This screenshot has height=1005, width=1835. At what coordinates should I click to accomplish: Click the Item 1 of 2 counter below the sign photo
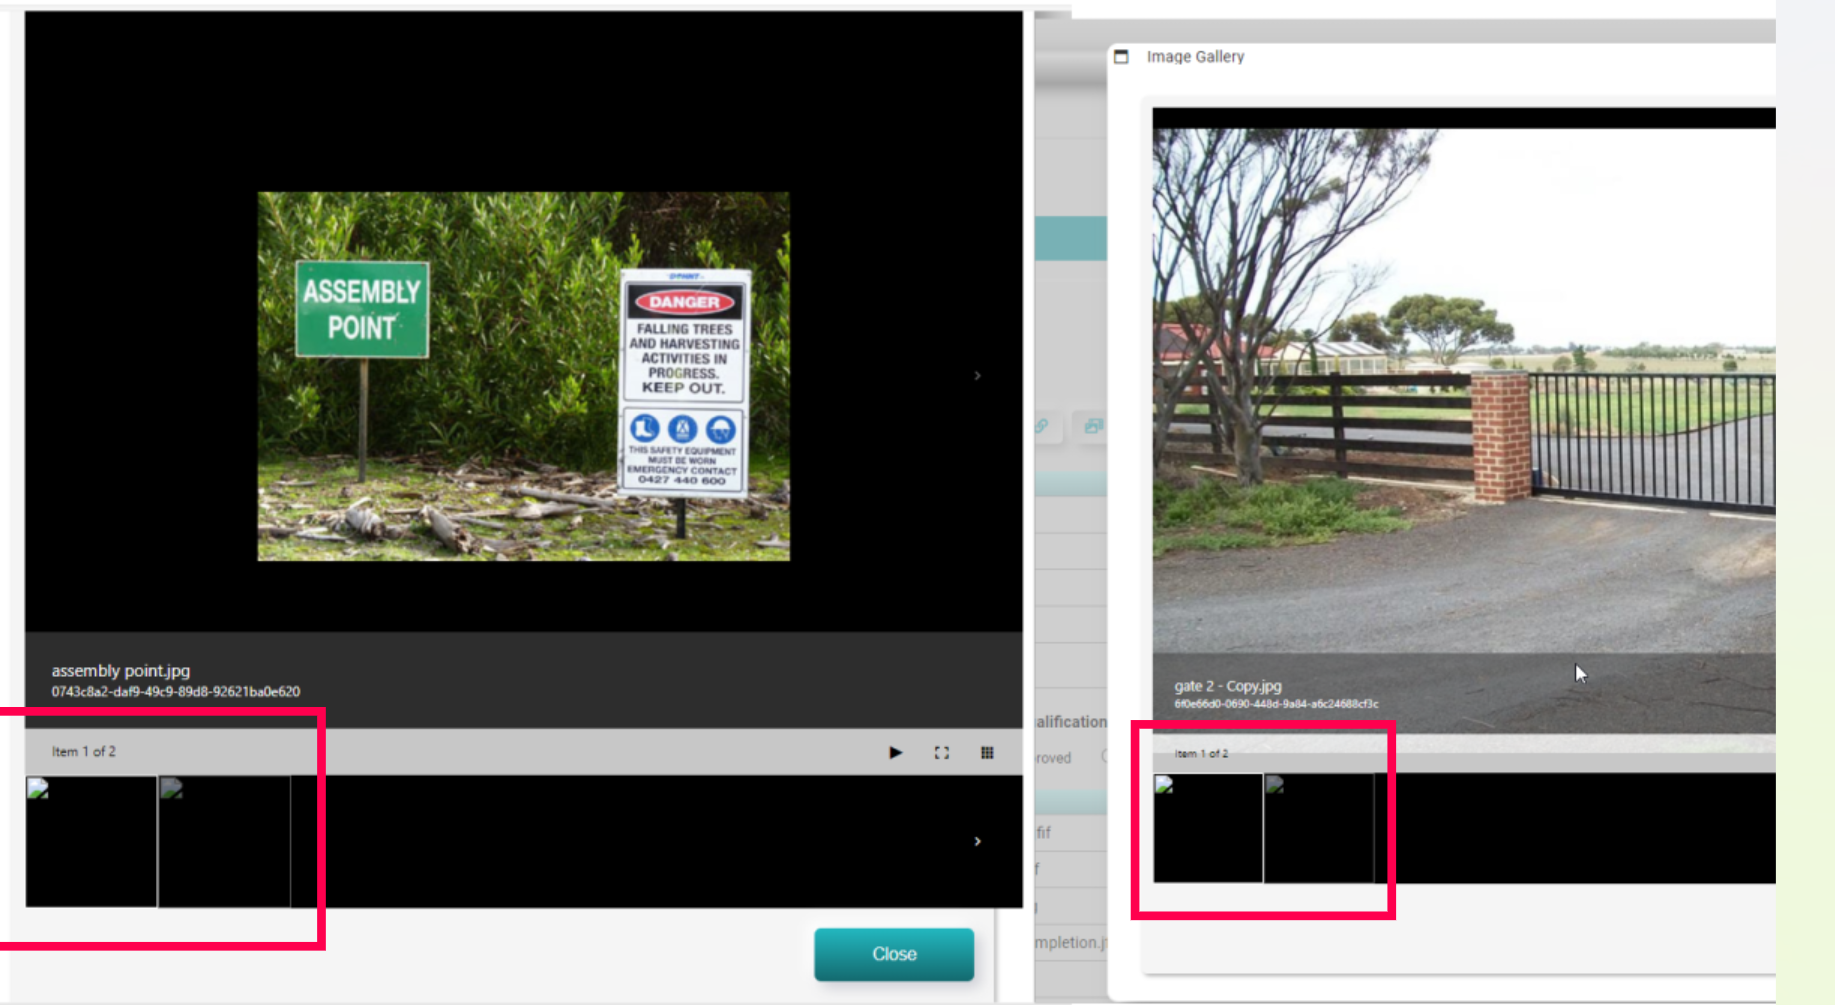click(x=84, y=752)
